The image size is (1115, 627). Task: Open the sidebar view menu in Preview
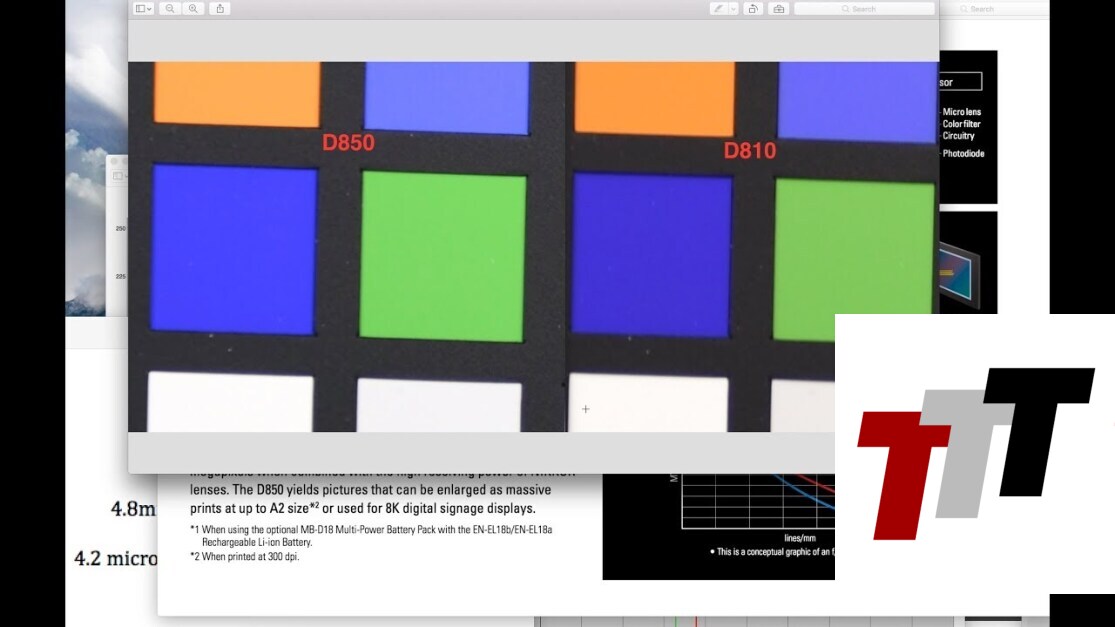(144, 9)
